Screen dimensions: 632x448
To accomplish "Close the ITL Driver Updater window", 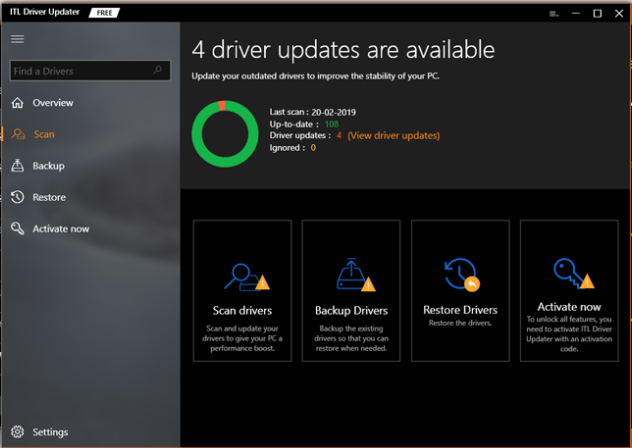I will (x=619, y=14).
